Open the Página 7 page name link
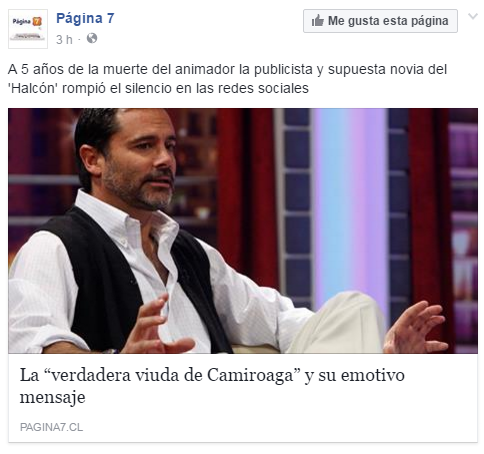The width and height of the screenshot is (484, 454). click(x=85, y=18)
